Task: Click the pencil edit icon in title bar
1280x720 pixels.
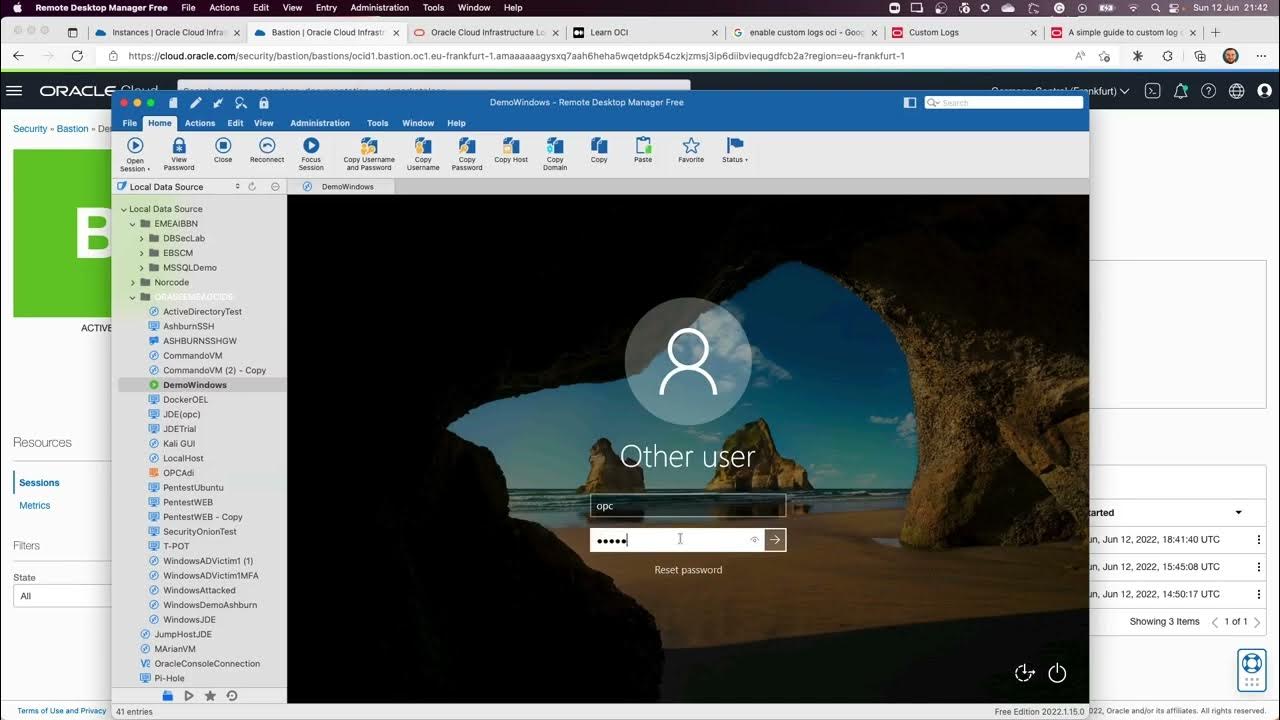Action: (x=196, y=102)
